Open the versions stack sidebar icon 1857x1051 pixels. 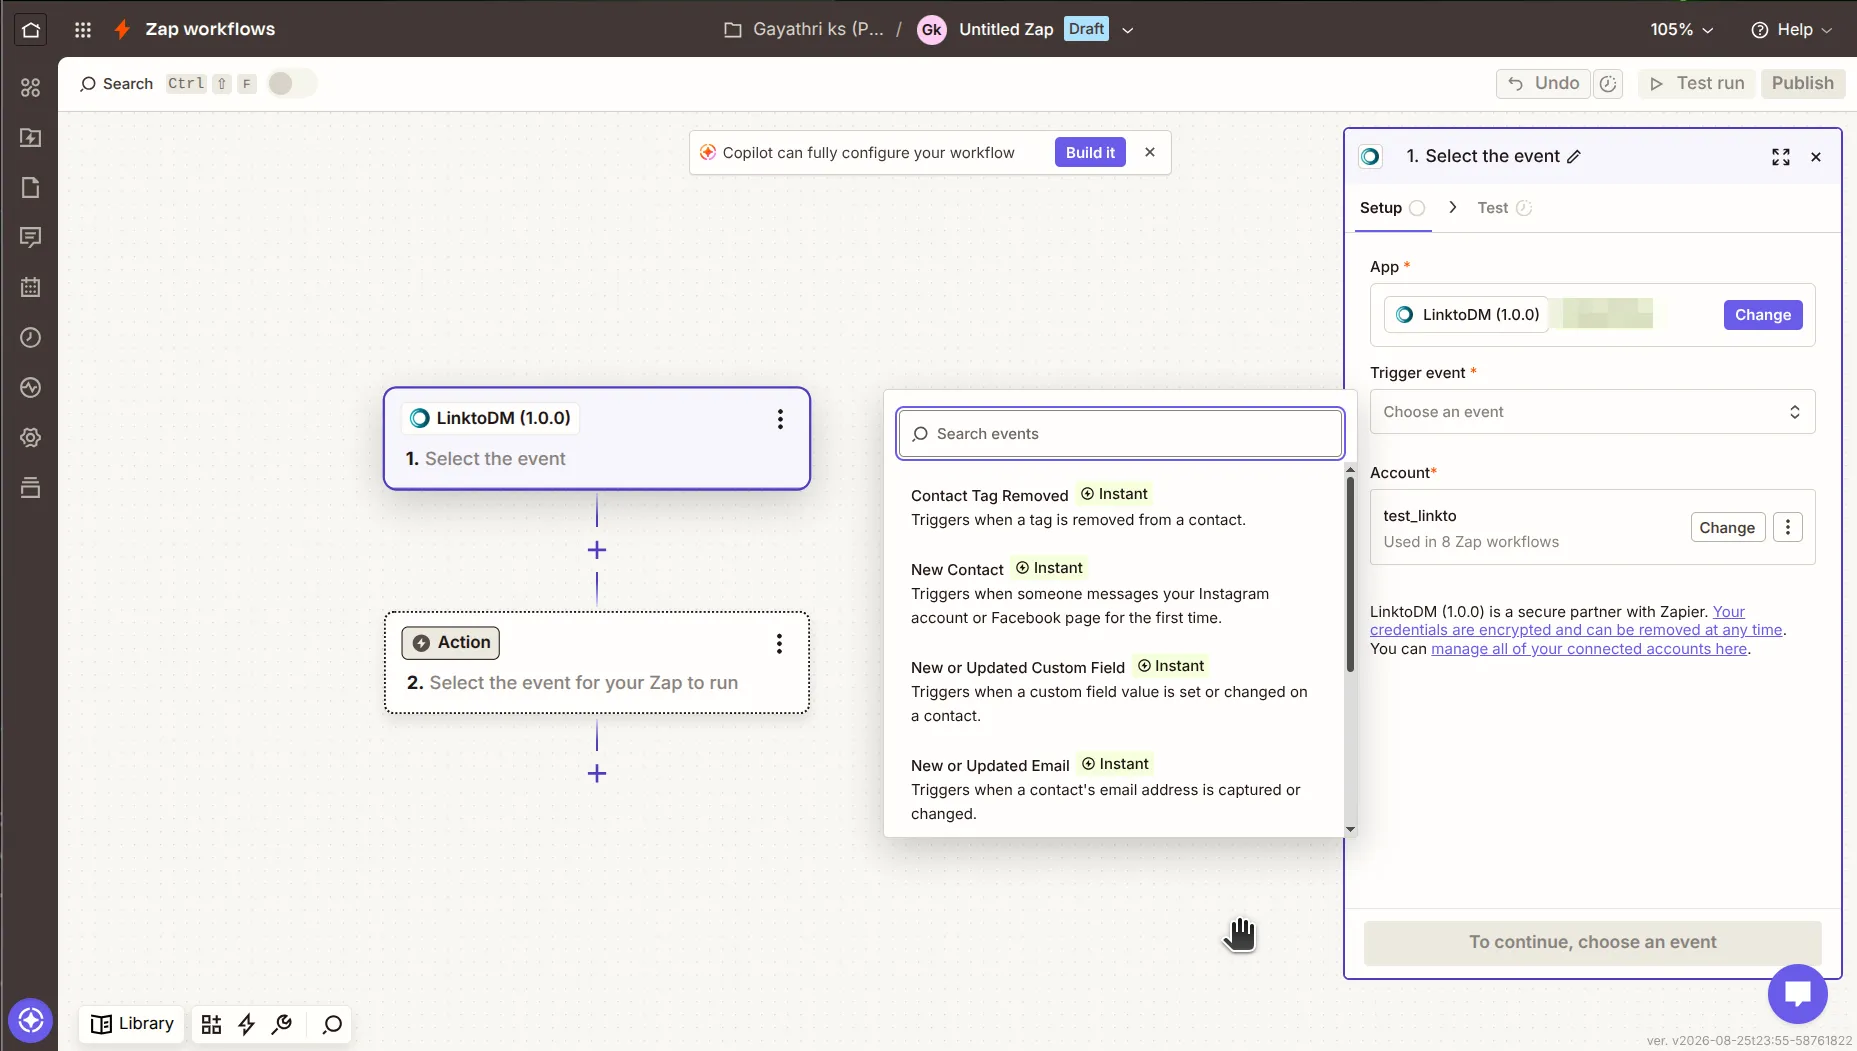coord(31,488)
